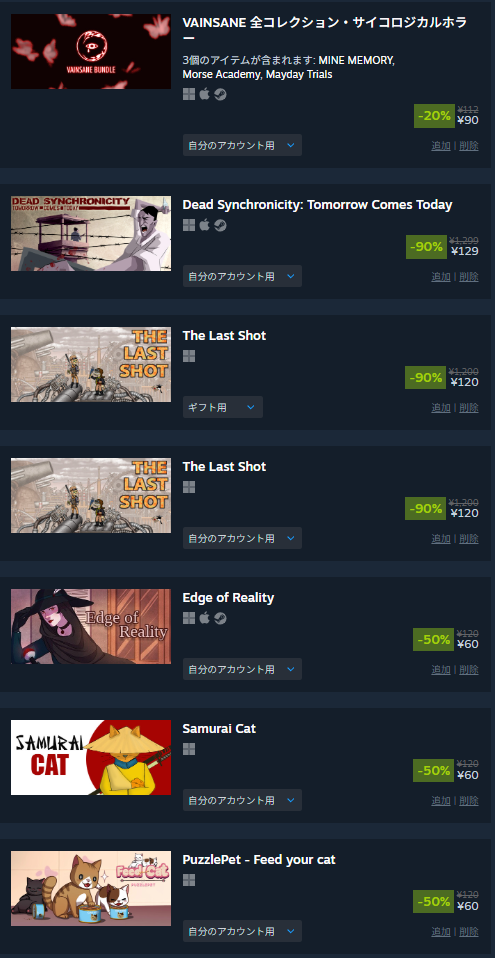The height and width of the screenshot is (958, 495).
Task: Click 追加 link for PuzzlePet
Action: point(441,931)
